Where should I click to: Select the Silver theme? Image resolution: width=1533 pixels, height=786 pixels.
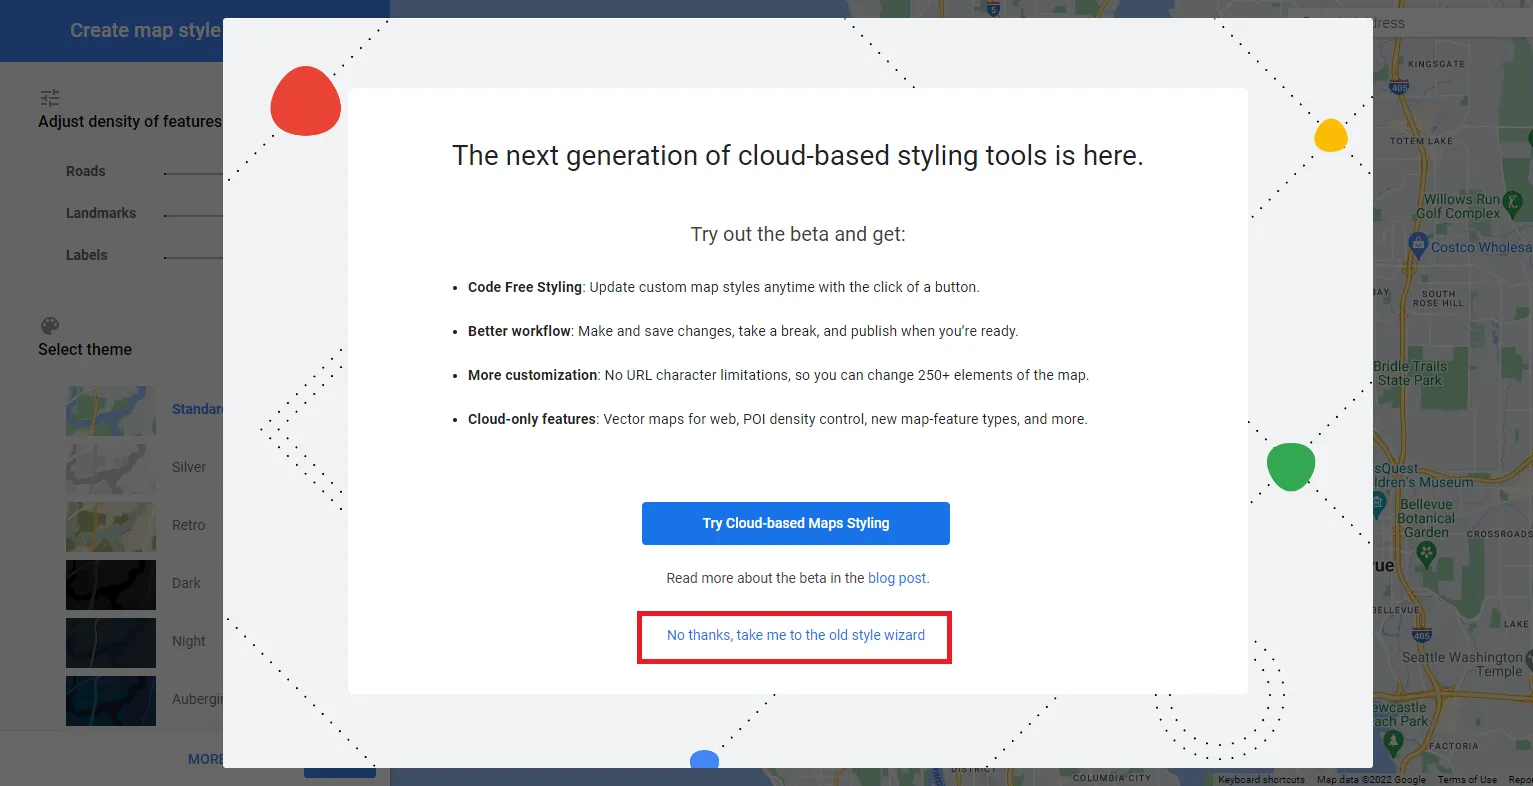[x=110, y=468]
